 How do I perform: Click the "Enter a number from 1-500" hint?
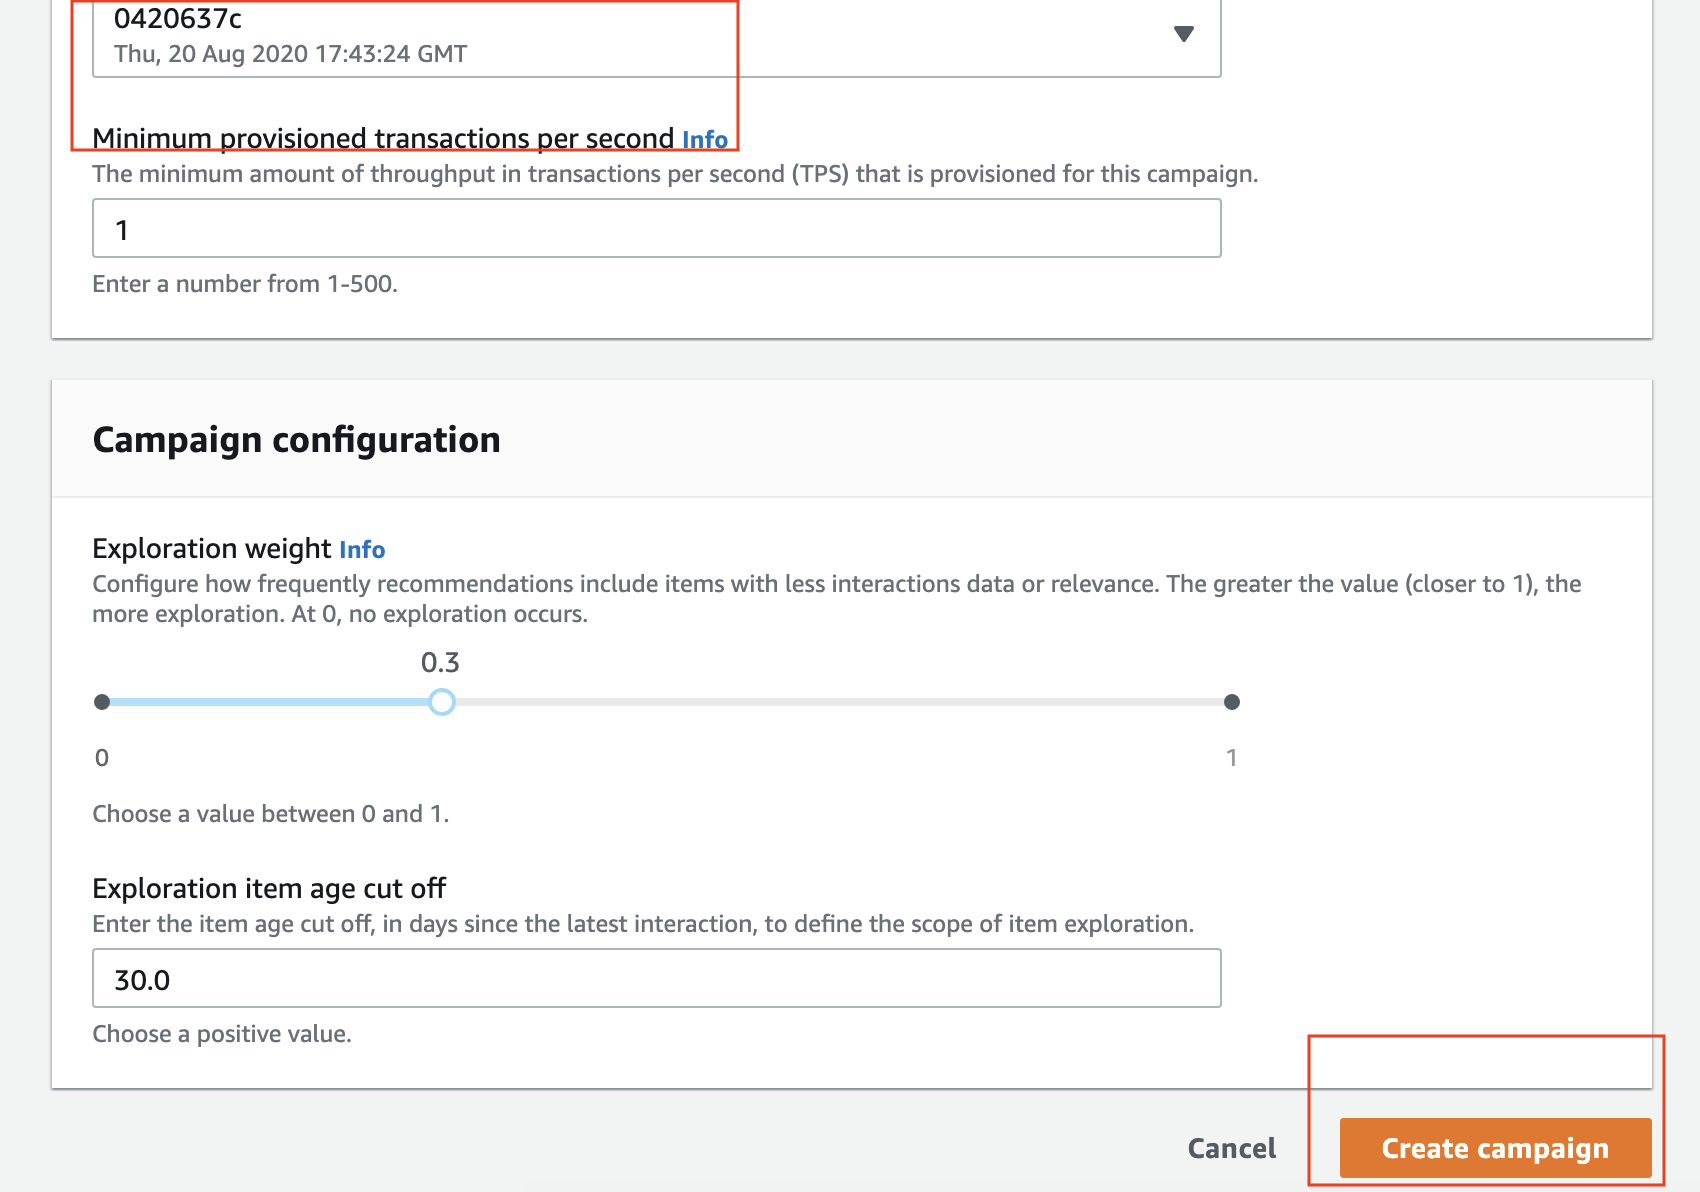click(x=245, y=284)
